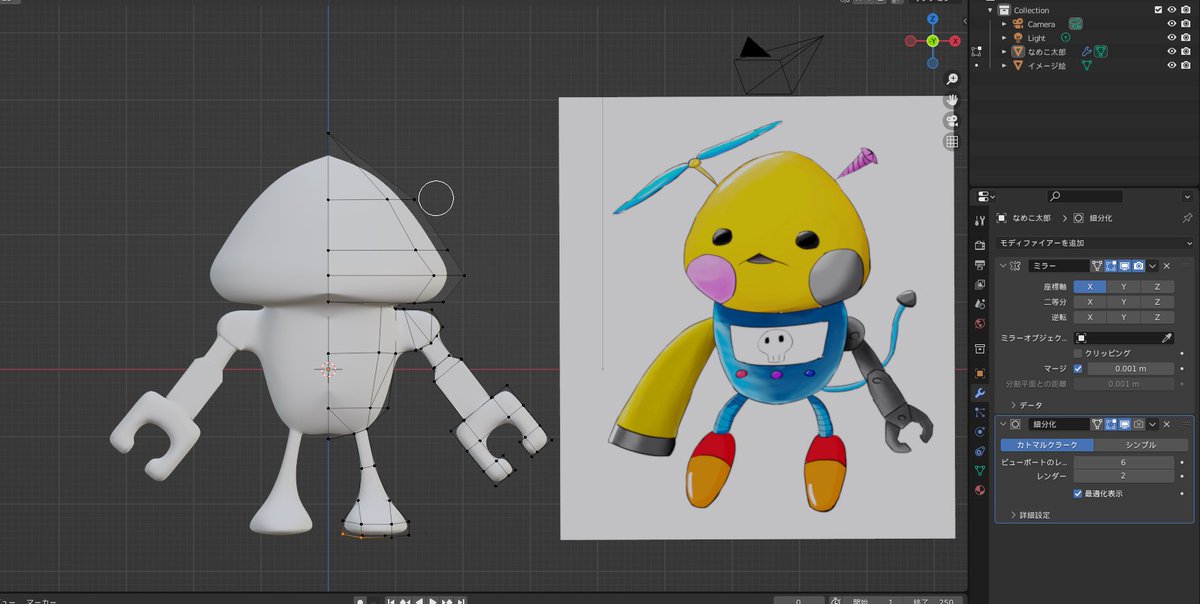Remove the ミラー modifier with X button
Viewport: 1200px width, 604px height.
point(1166,265)
